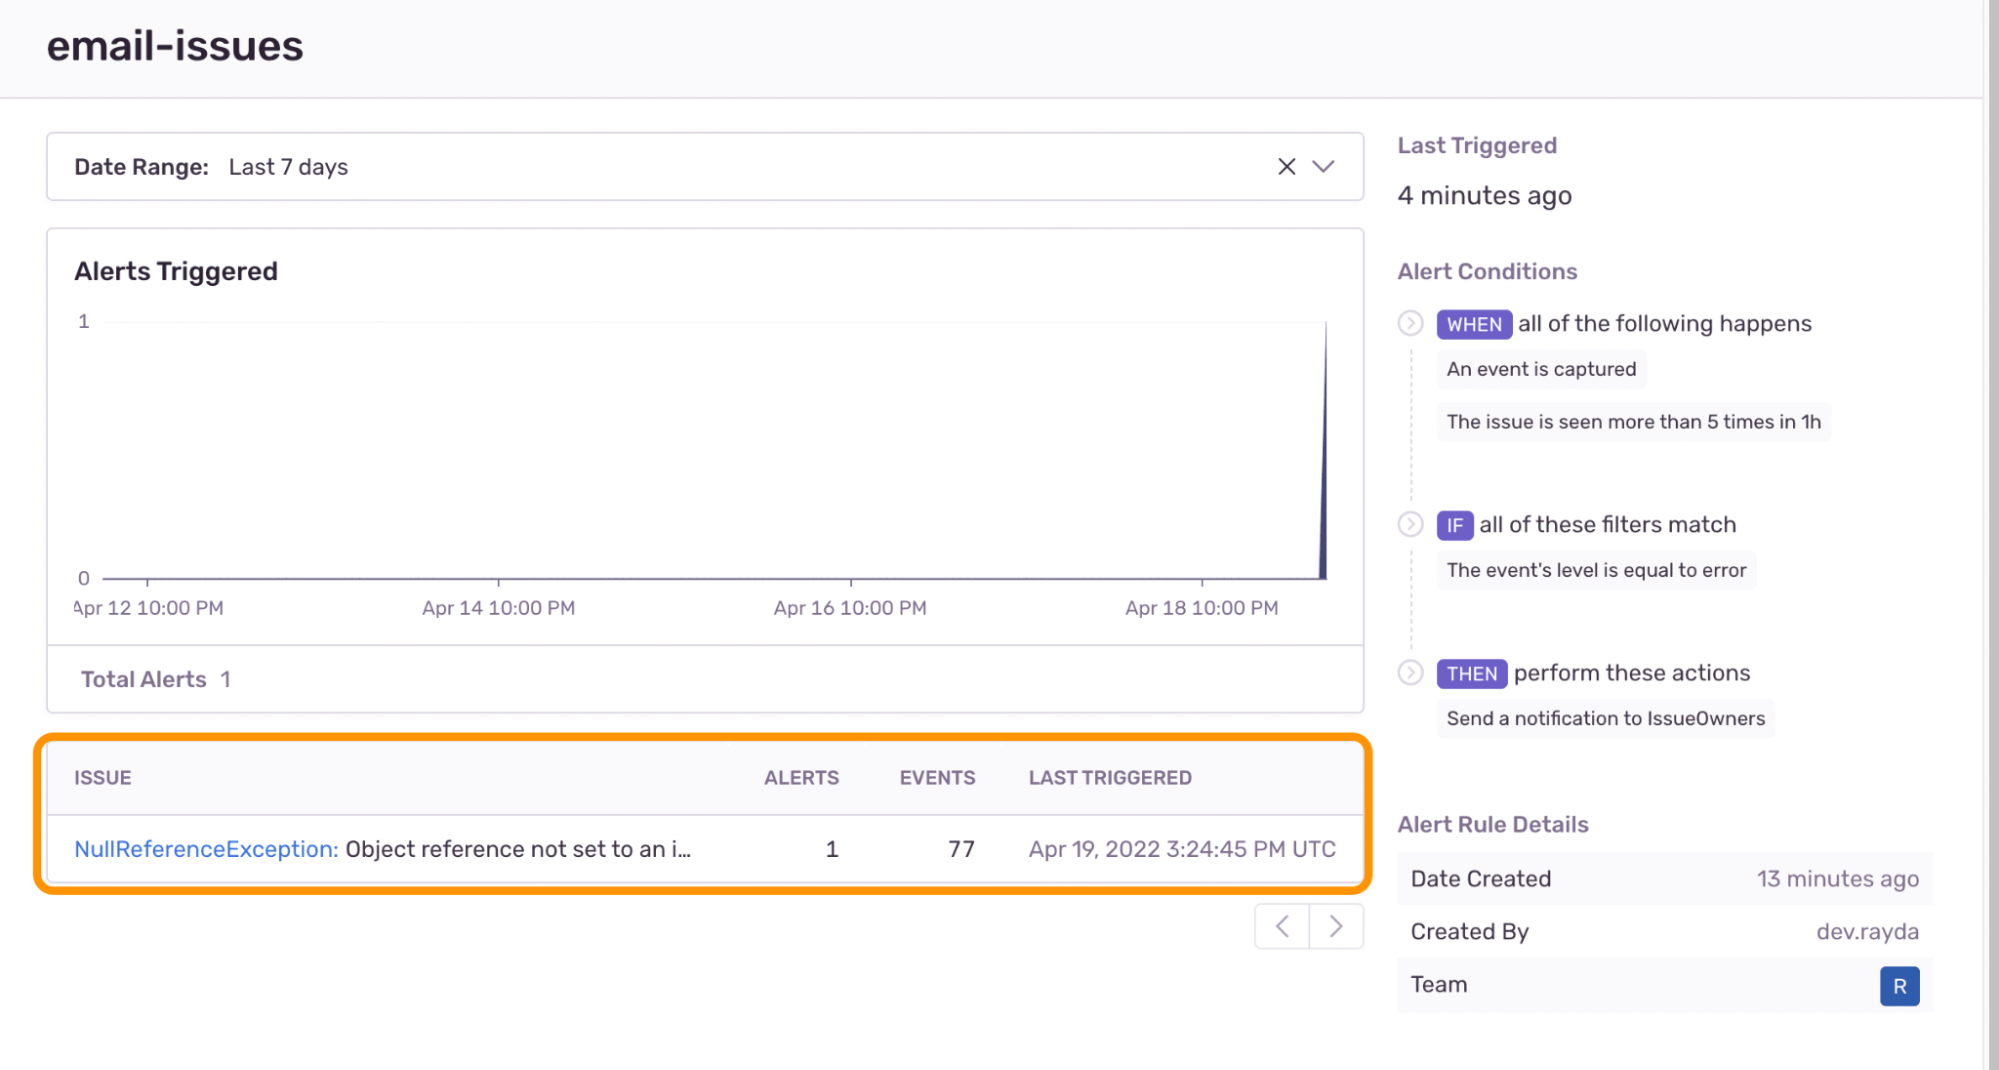Expand the Date Range dropdown chevron
Image resolution: width=1999 pixels, height=1070 pixels.
pos(1323,167)
